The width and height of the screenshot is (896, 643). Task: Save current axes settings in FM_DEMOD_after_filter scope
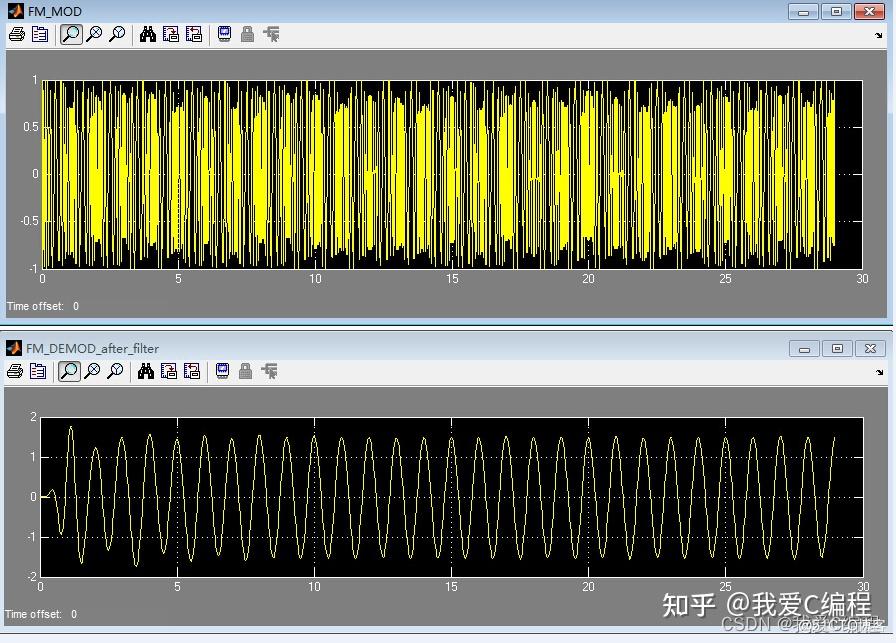coord(169,372)
